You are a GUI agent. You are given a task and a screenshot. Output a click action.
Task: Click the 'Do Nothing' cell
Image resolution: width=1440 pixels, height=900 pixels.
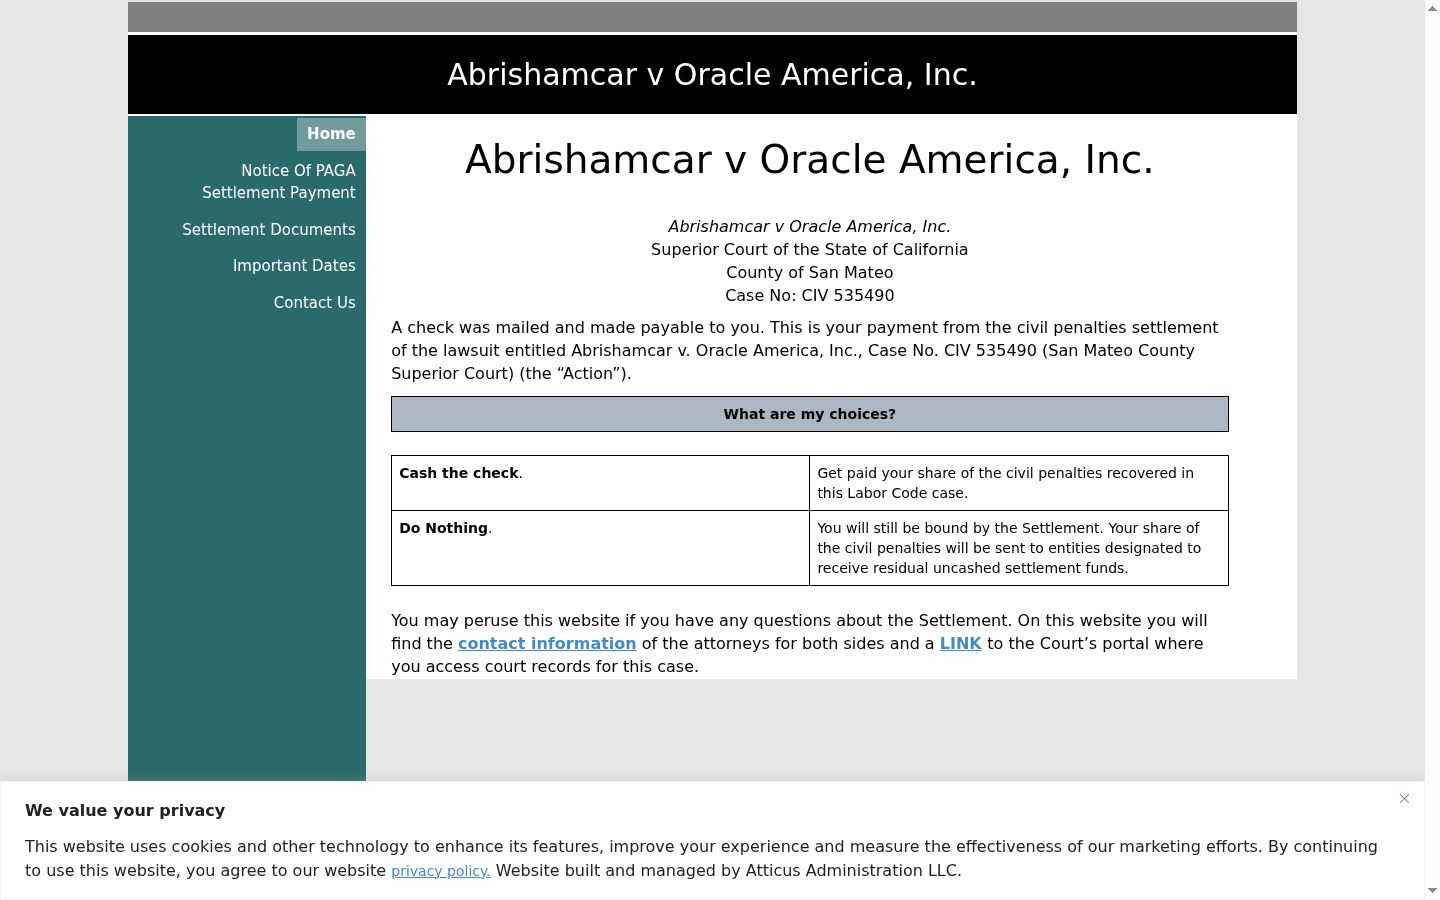tap(600, 548)
